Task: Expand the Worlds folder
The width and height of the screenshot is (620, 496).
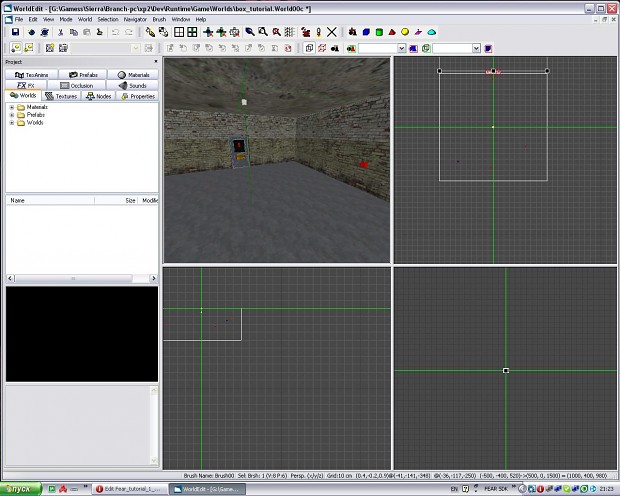Action: coord(12,123)
